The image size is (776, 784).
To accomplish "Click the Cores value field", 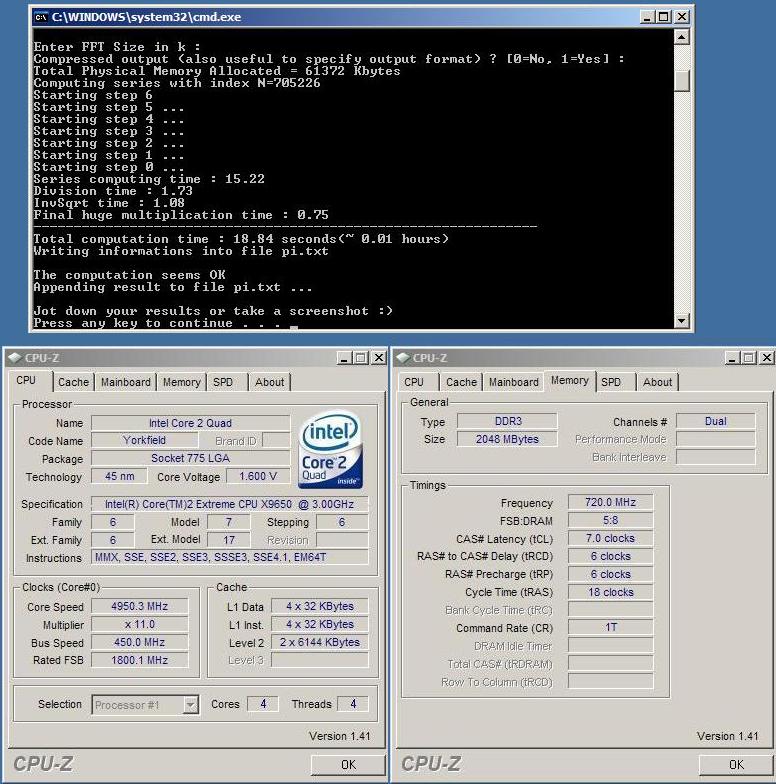I will pos(263,704).
